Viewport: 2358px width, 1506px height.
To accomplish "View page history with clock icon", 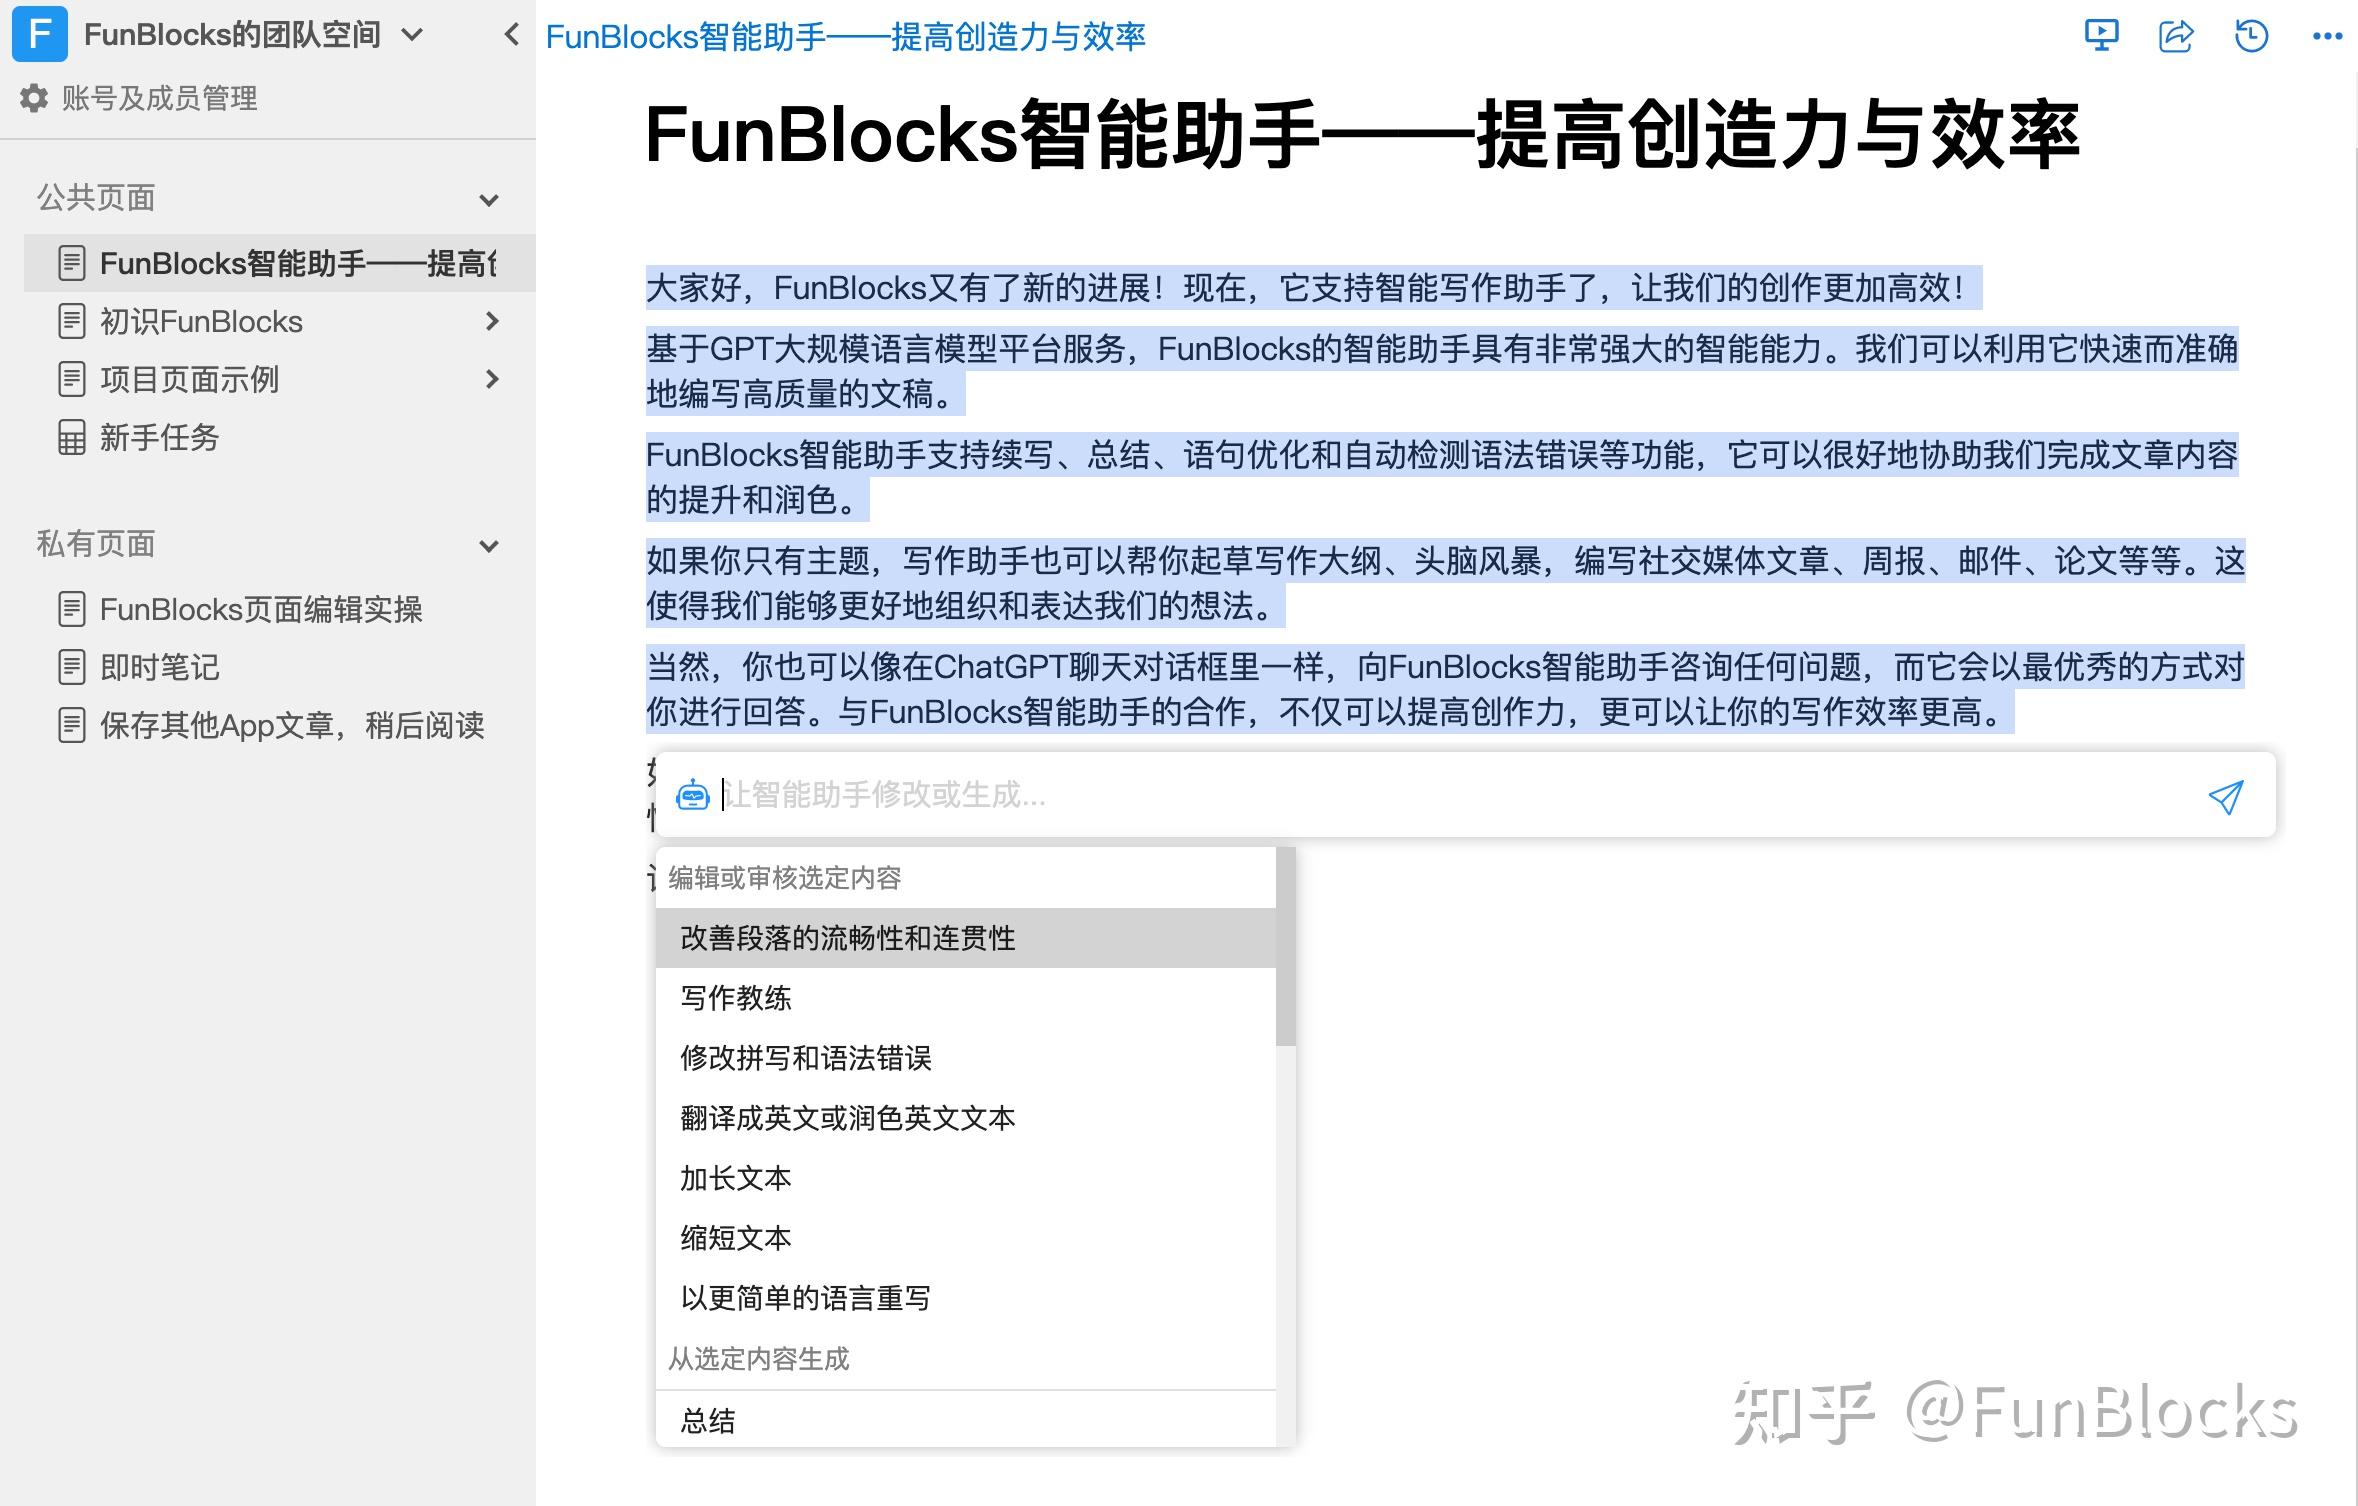I will (x=2250, y=35).
